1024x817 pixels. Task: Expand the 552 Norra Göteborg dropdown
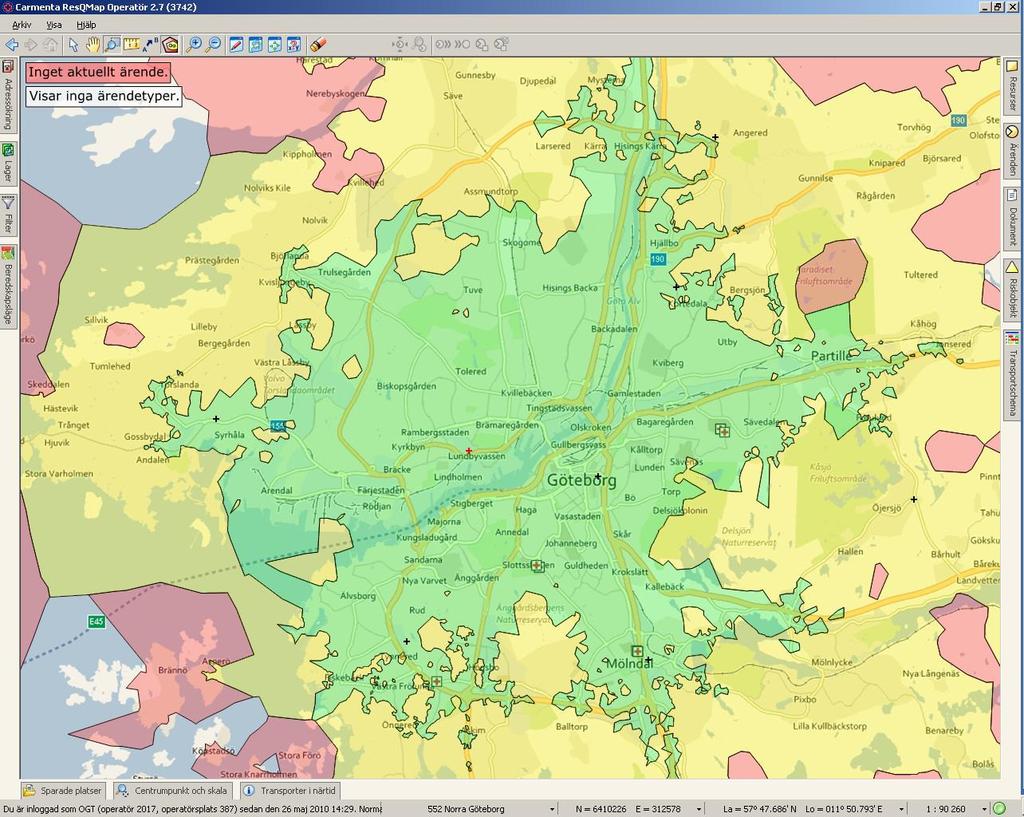coord(552,810)
